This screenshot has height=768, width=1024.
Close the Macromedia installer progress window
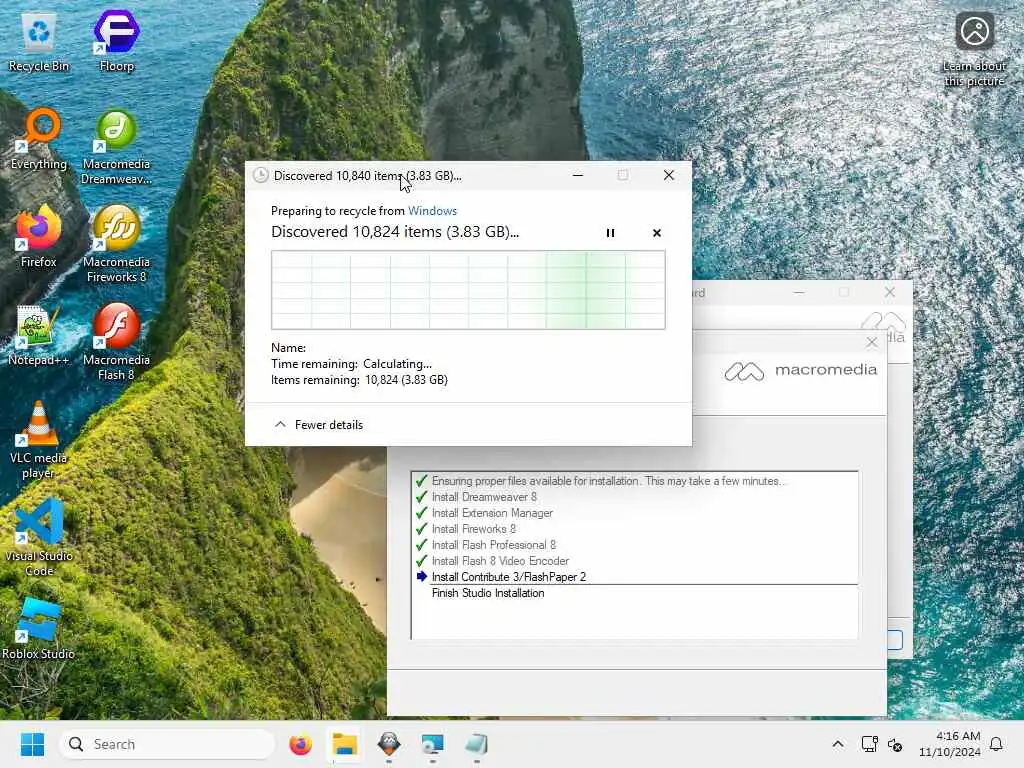point(872,342)
